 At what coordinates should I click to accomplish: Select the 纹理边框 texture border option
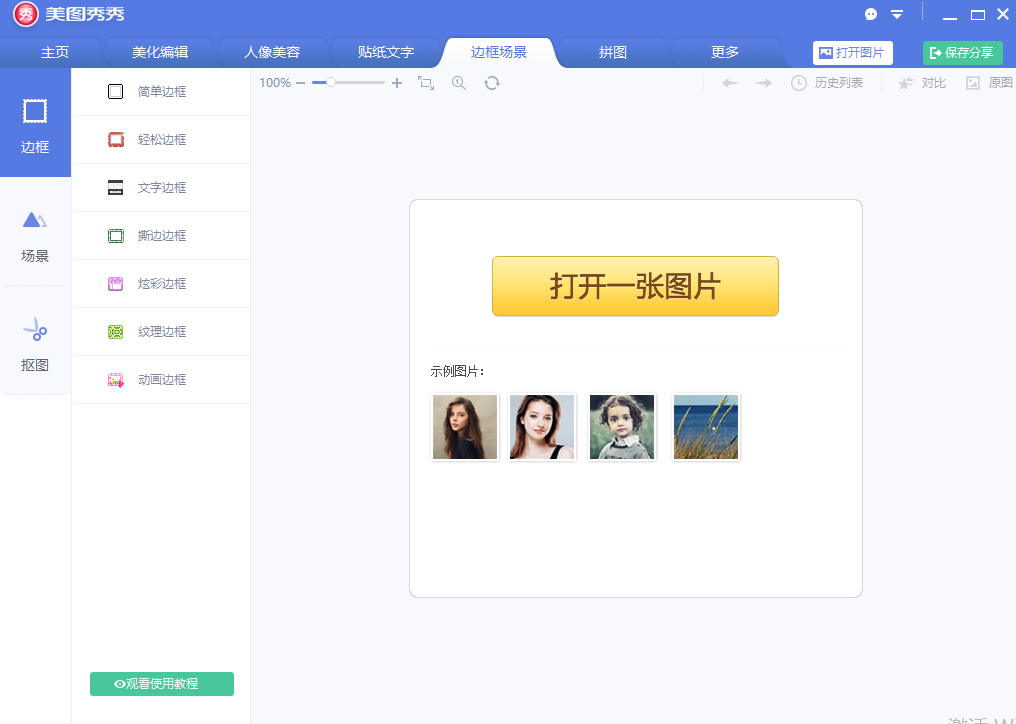160,331
